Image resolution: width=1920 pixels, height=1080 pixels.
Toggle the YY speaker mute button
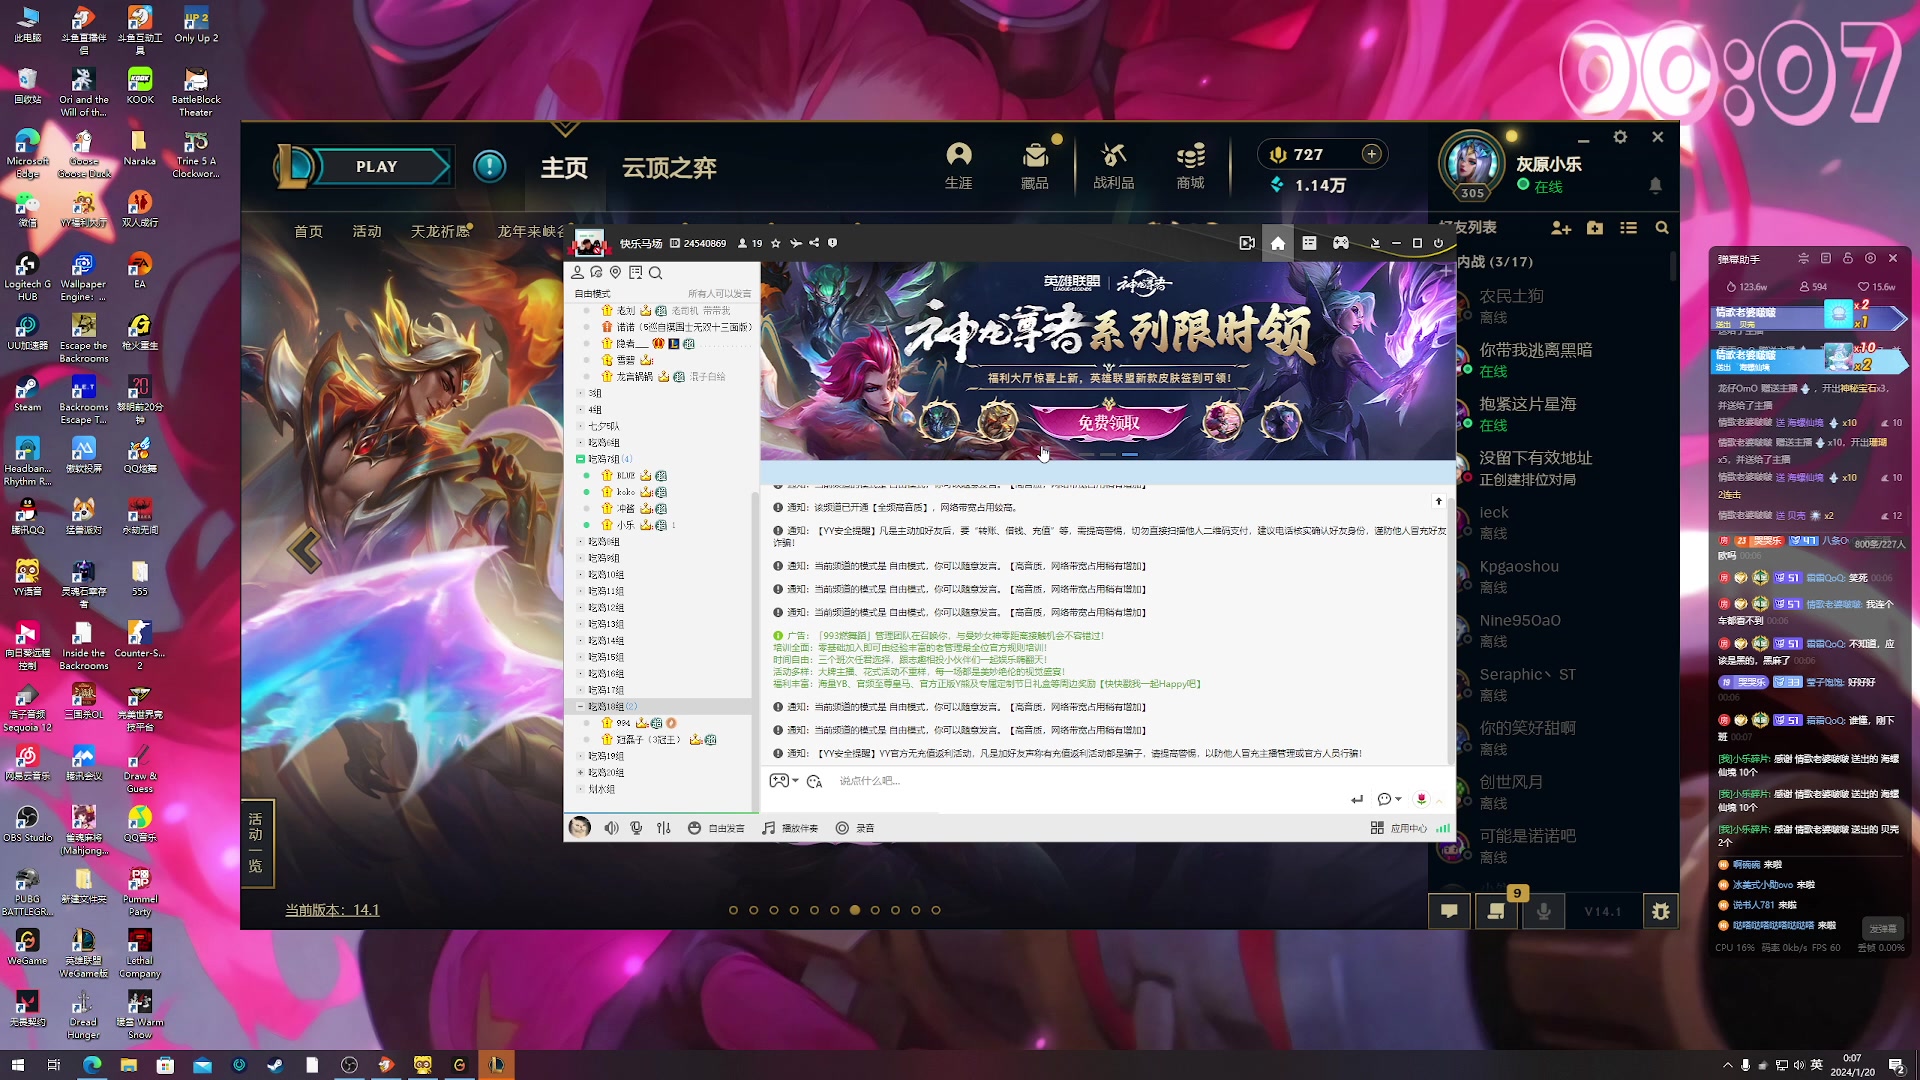click(x=611, y=828)
